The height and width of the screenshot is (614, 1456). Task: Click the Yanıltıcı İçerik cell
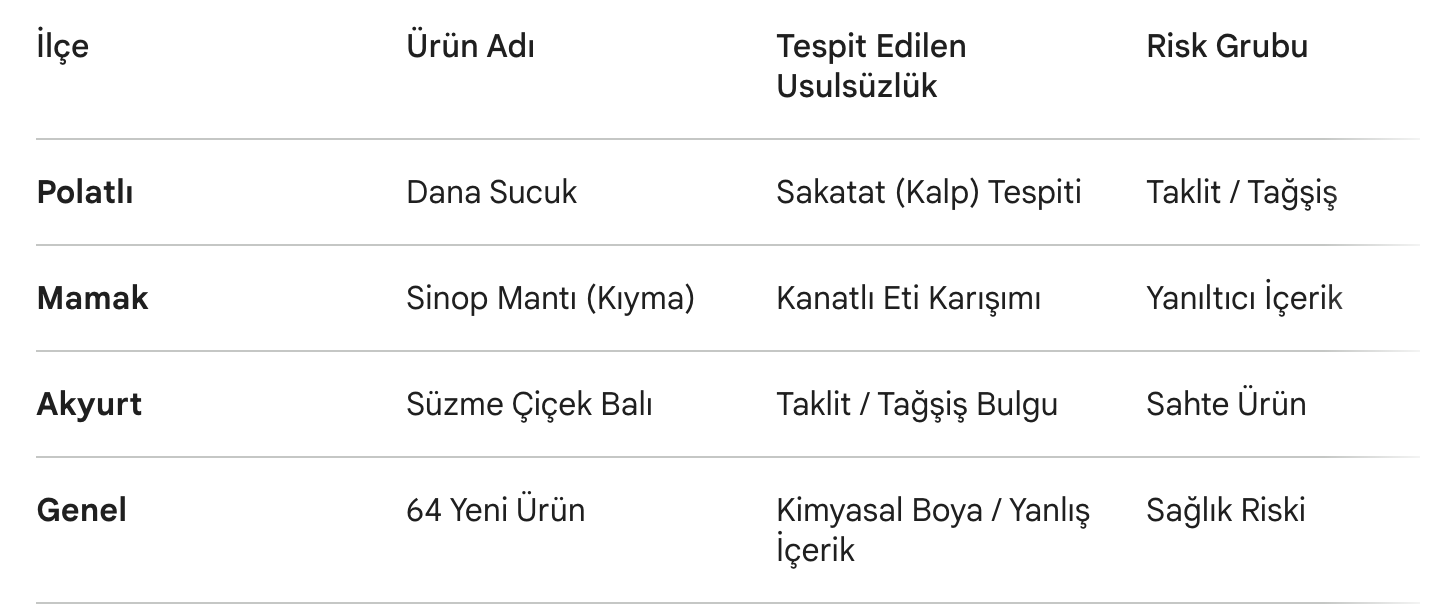pos(1244,298)
